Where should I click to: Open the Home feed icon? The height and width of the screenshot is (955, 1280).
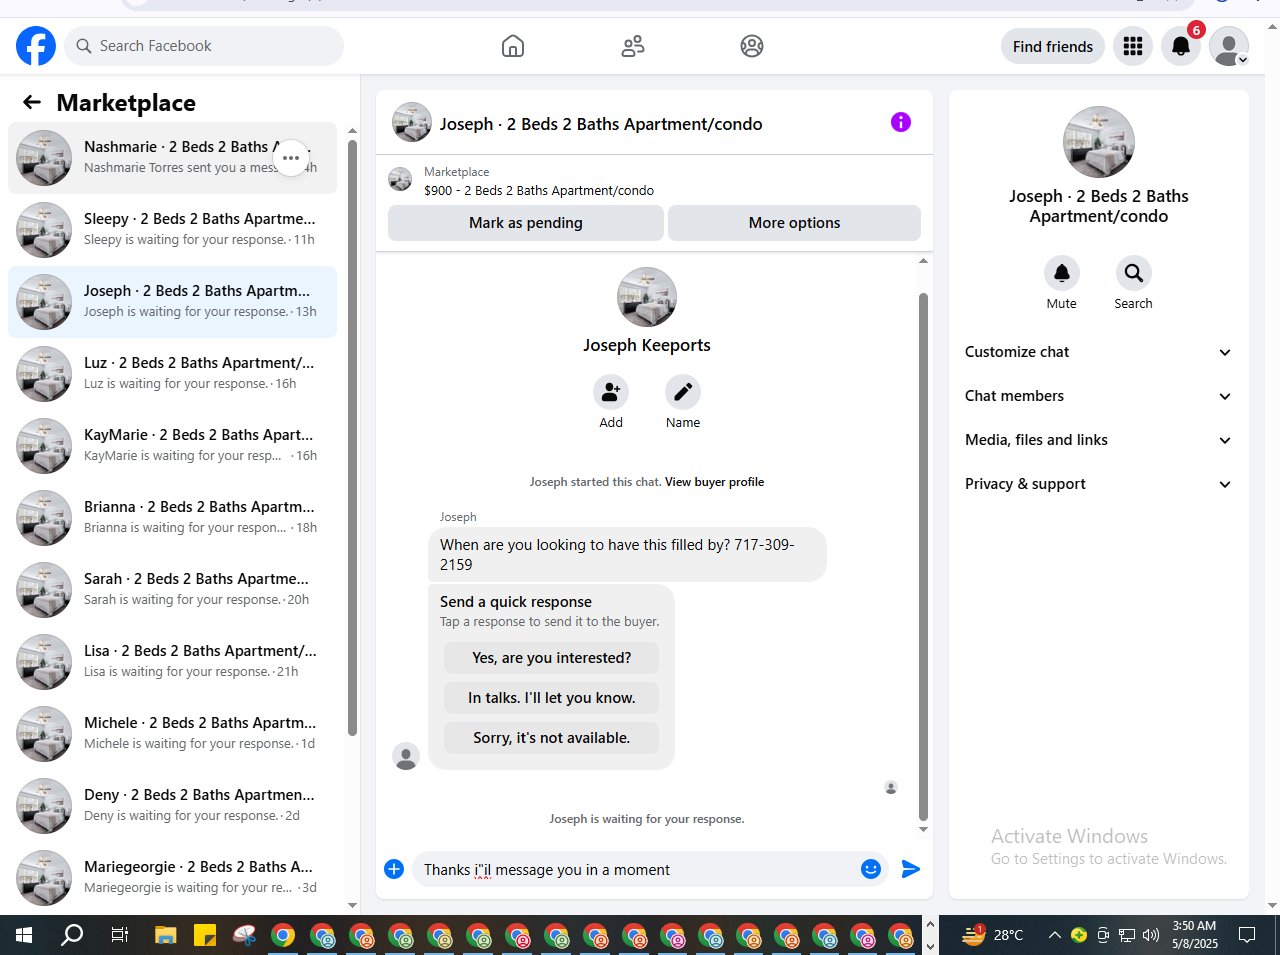click(513, 46)
